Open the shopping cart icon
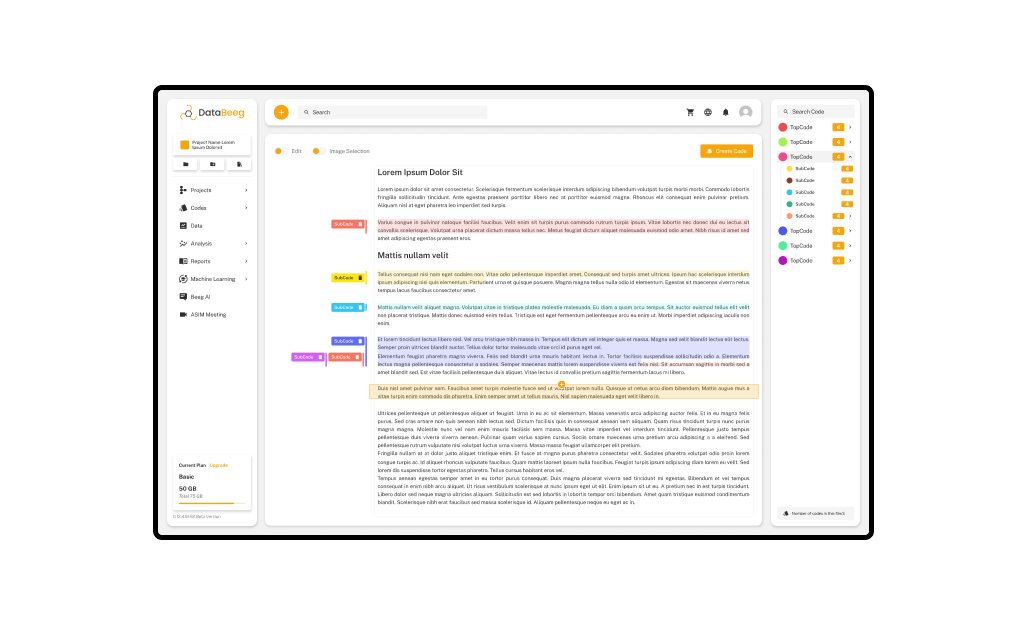The width and height of the screenshot is (1028, 624). (x=690, y=112)
